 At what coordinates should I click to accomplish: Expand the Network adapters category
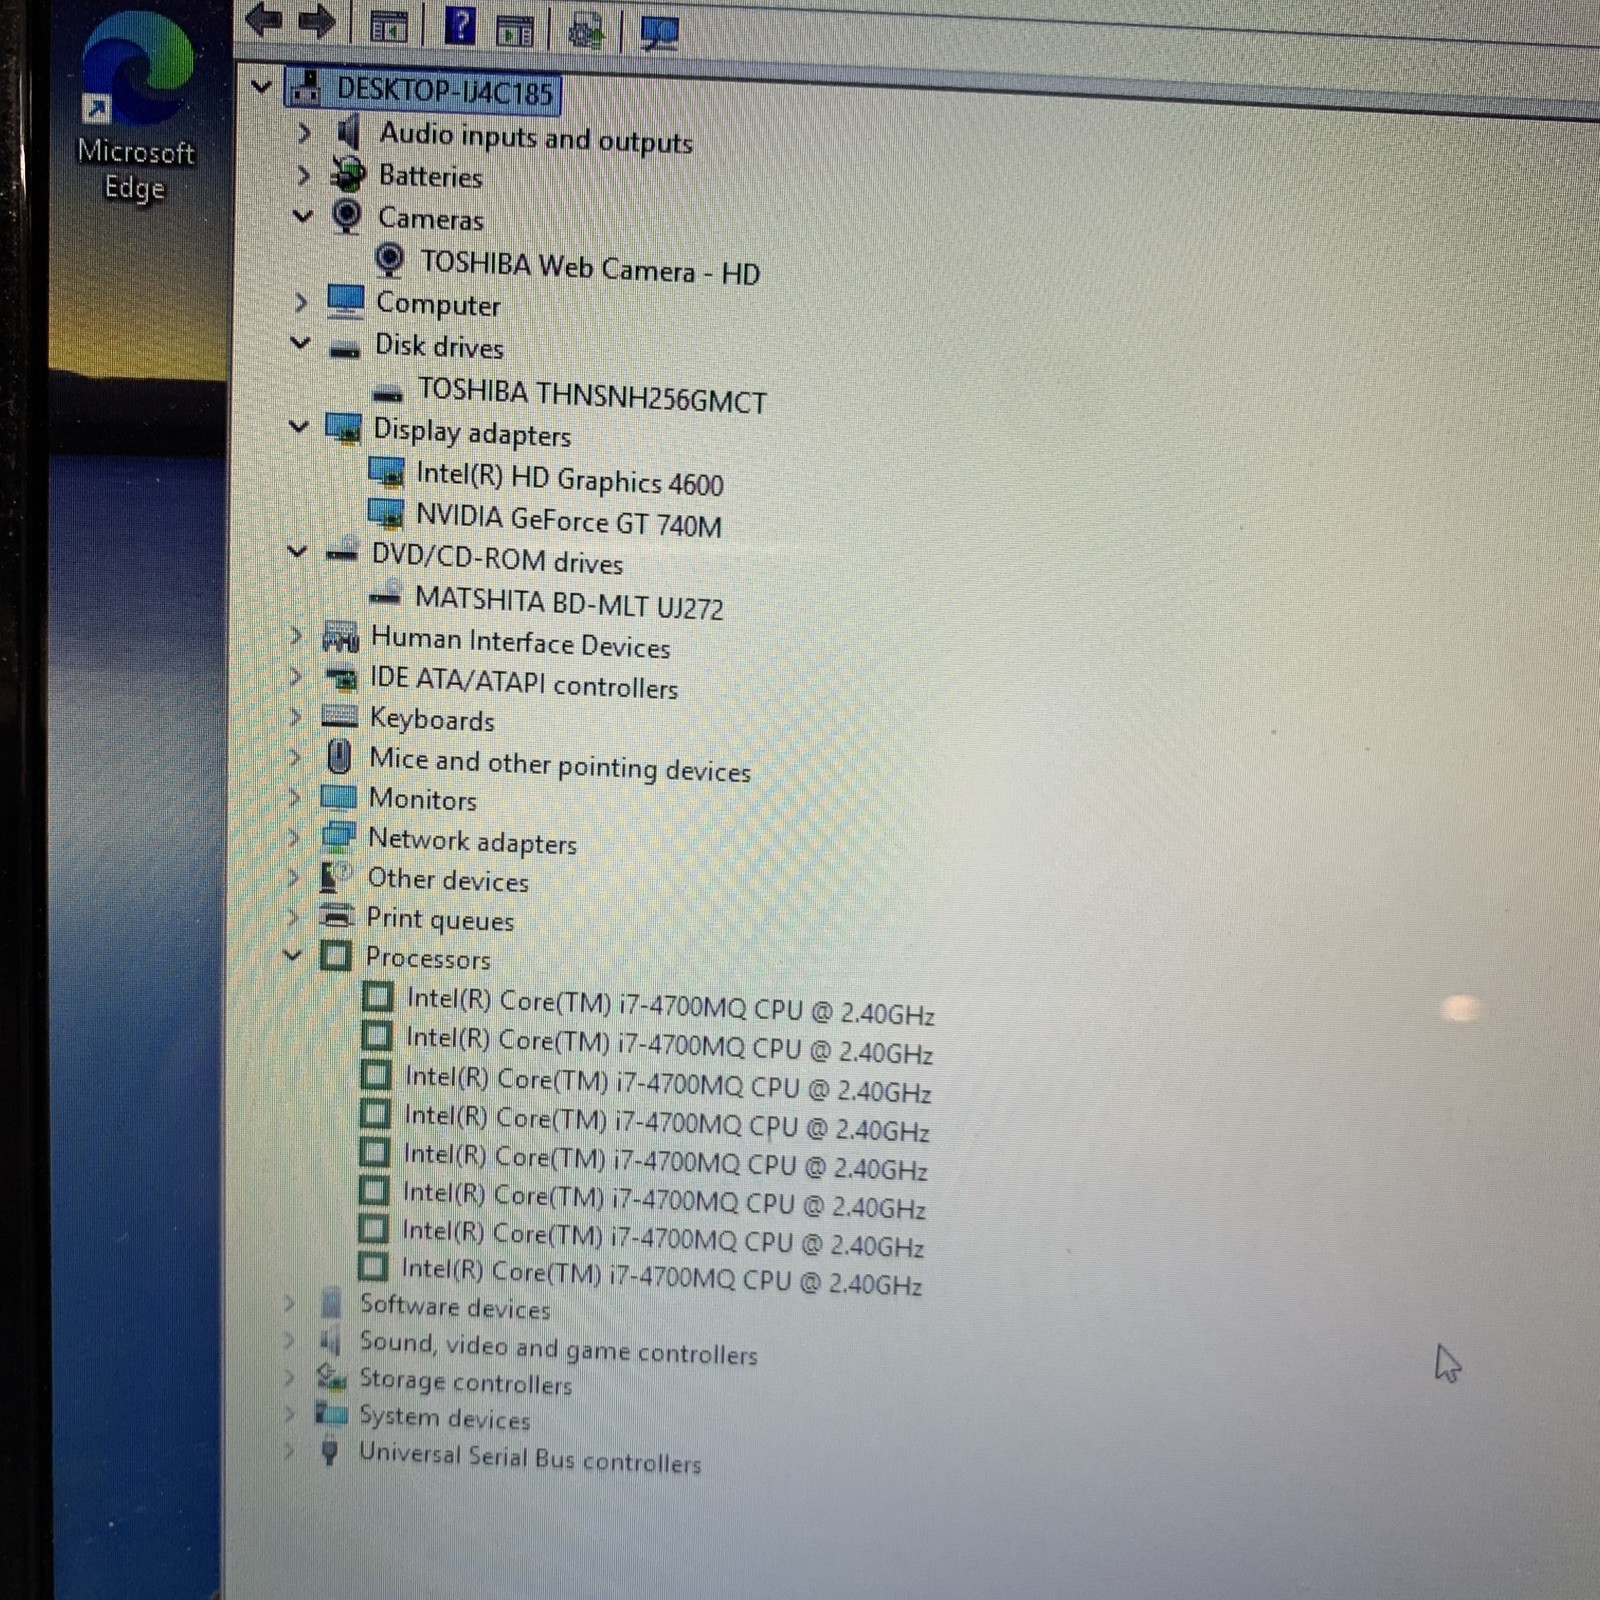point(293,837)
